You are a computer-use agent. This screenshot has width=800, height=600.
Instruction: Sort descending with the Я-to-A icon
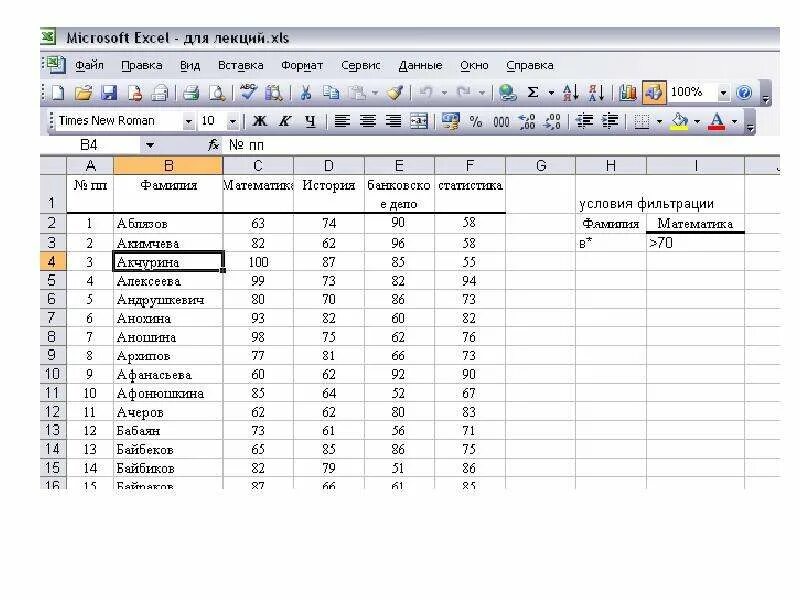(x=596, y=93)
